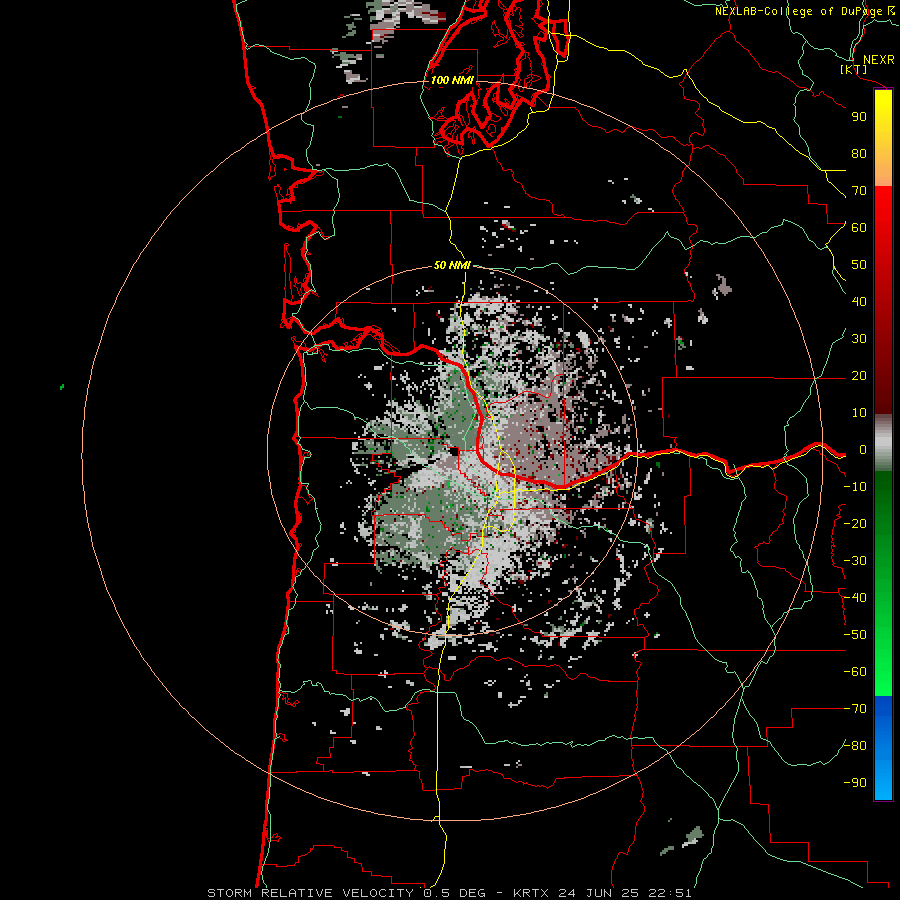900x900 pixels.
Task: Select the 80 value on the velocity scale
Action: pyautogui.click(x=859, y=153)
